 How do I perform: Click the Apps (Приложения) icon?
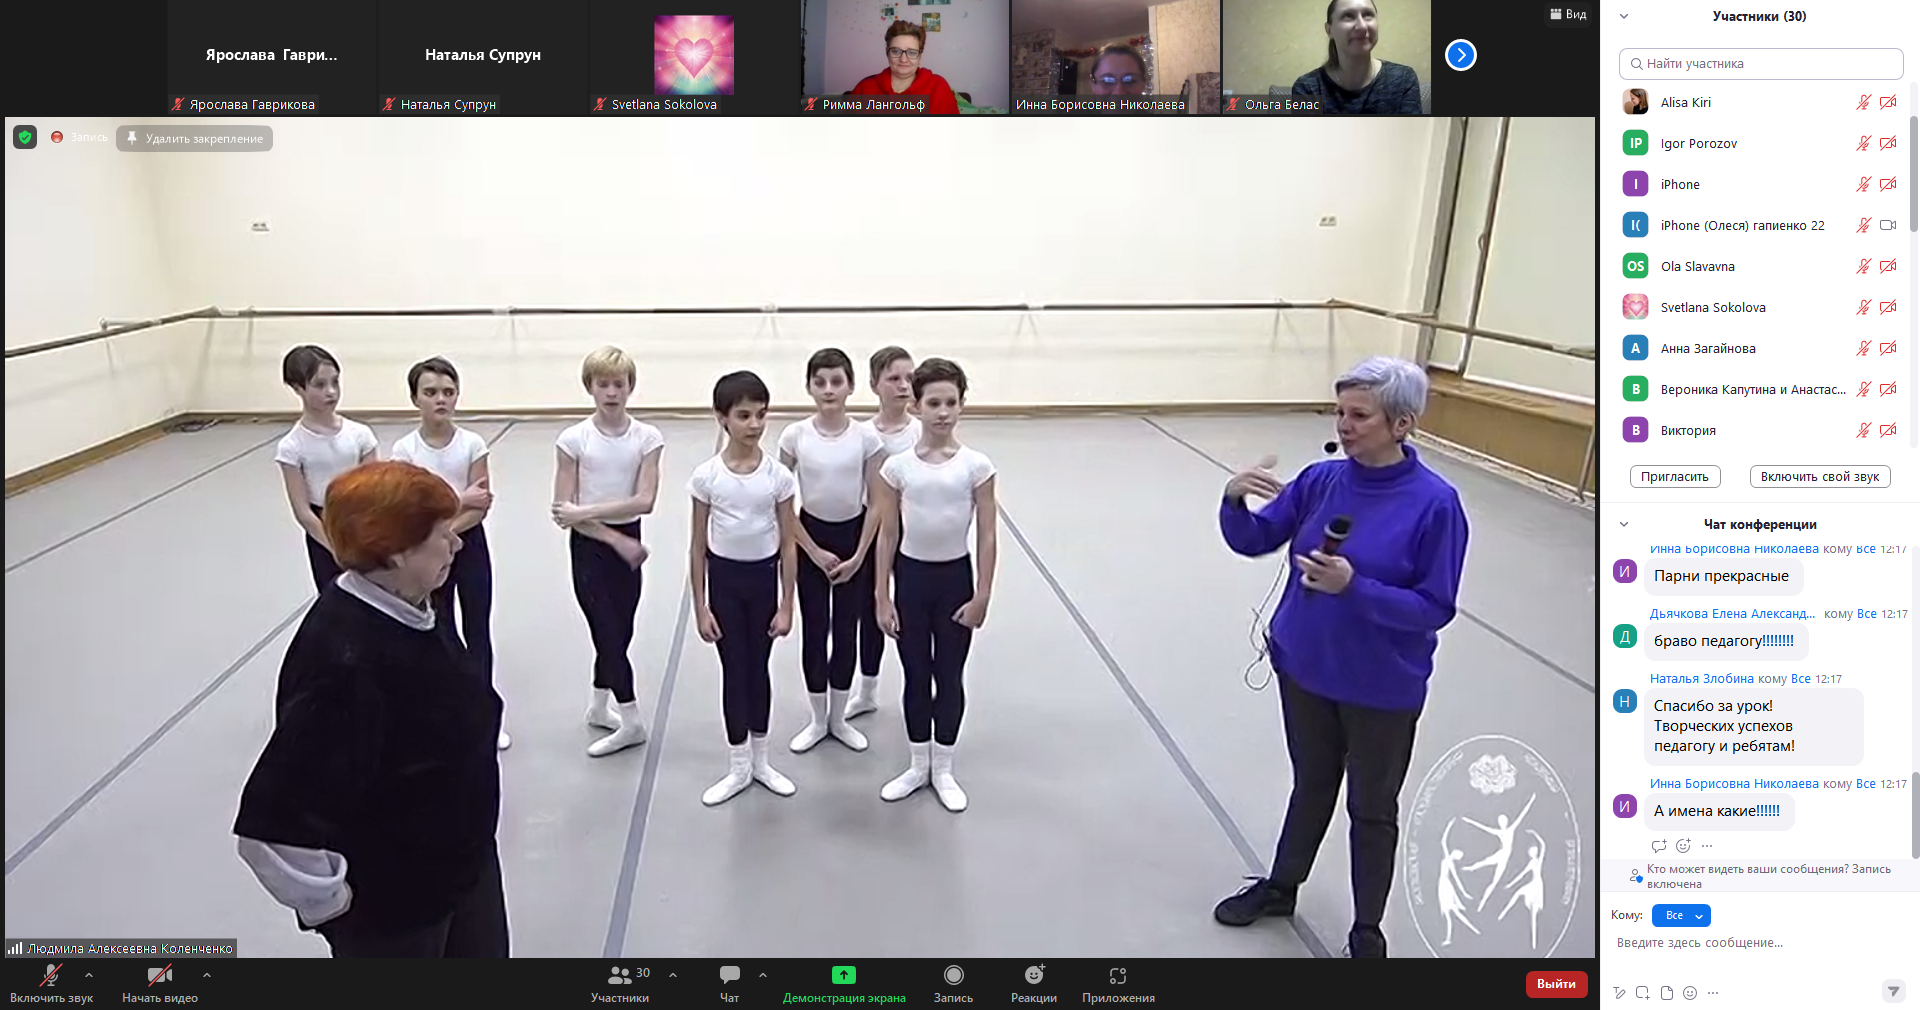tap(1117, 976)
